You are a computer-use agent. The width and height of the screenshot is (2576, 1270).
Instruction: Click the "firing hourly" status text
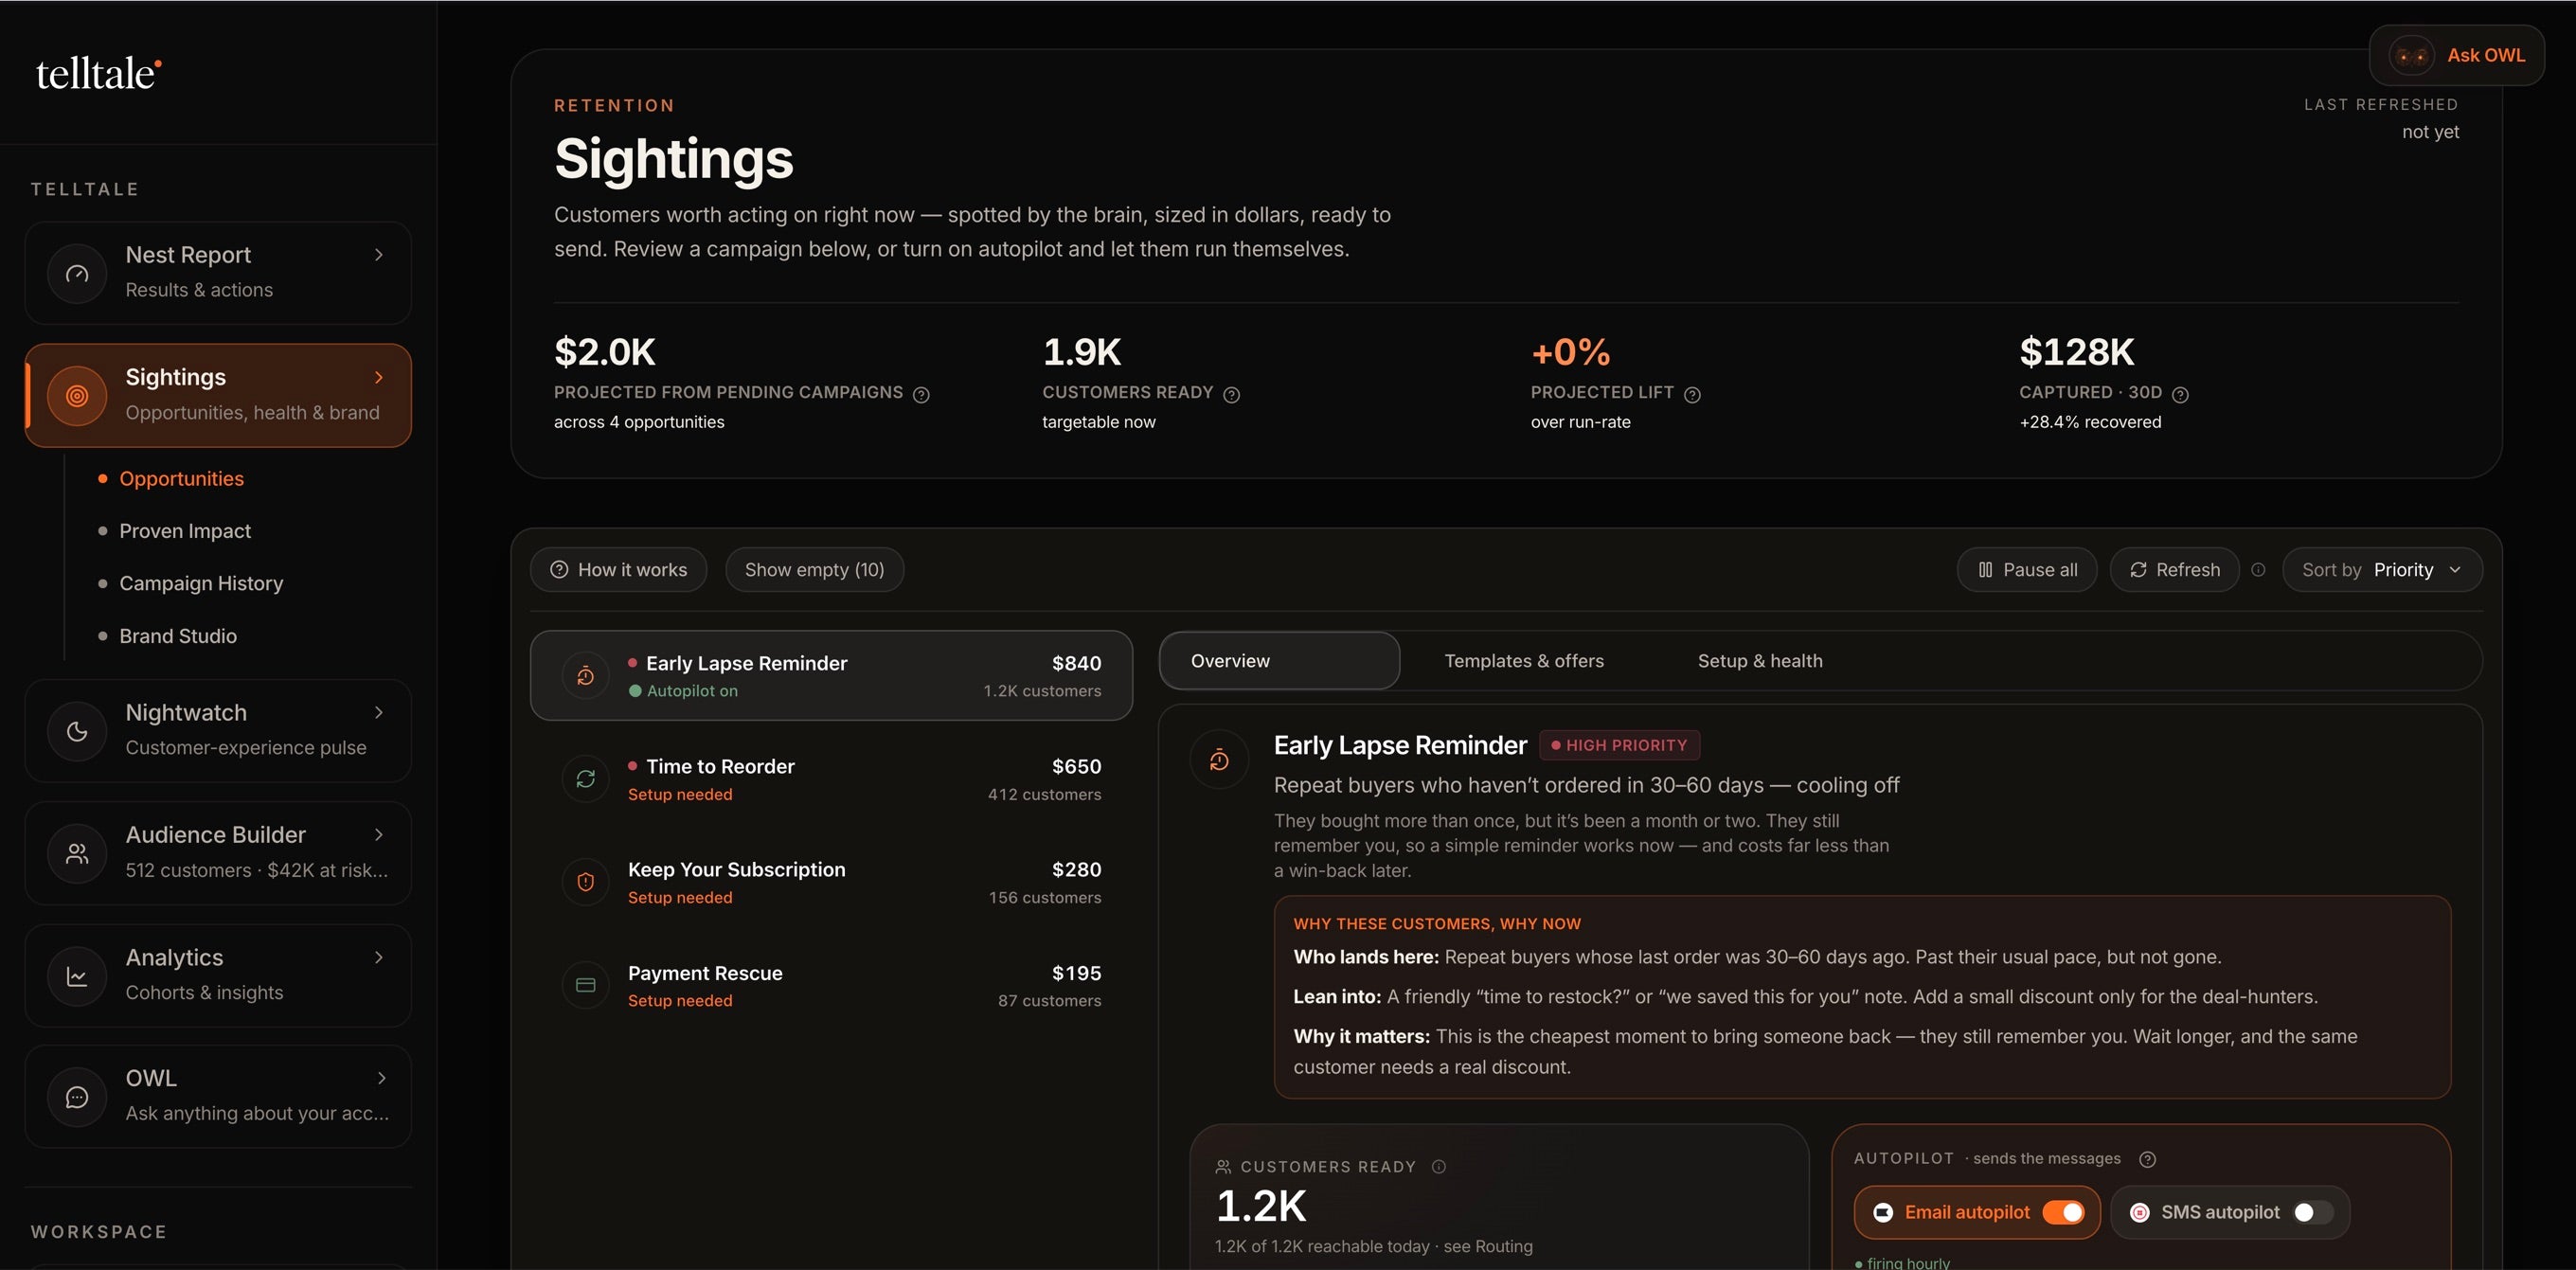click(x=1908, y=1262)
